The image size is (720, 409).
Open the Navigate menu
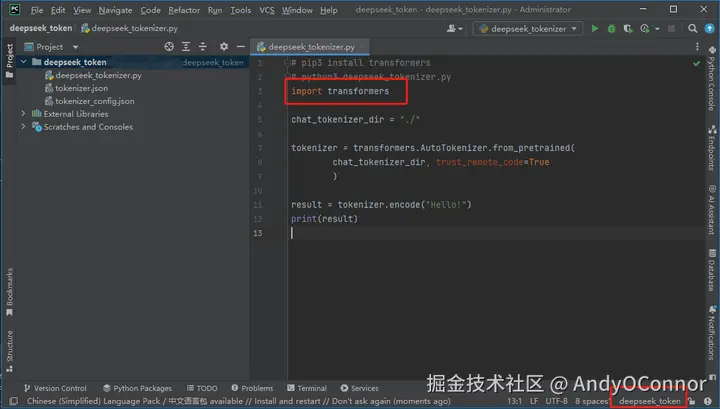click(115, 10)
